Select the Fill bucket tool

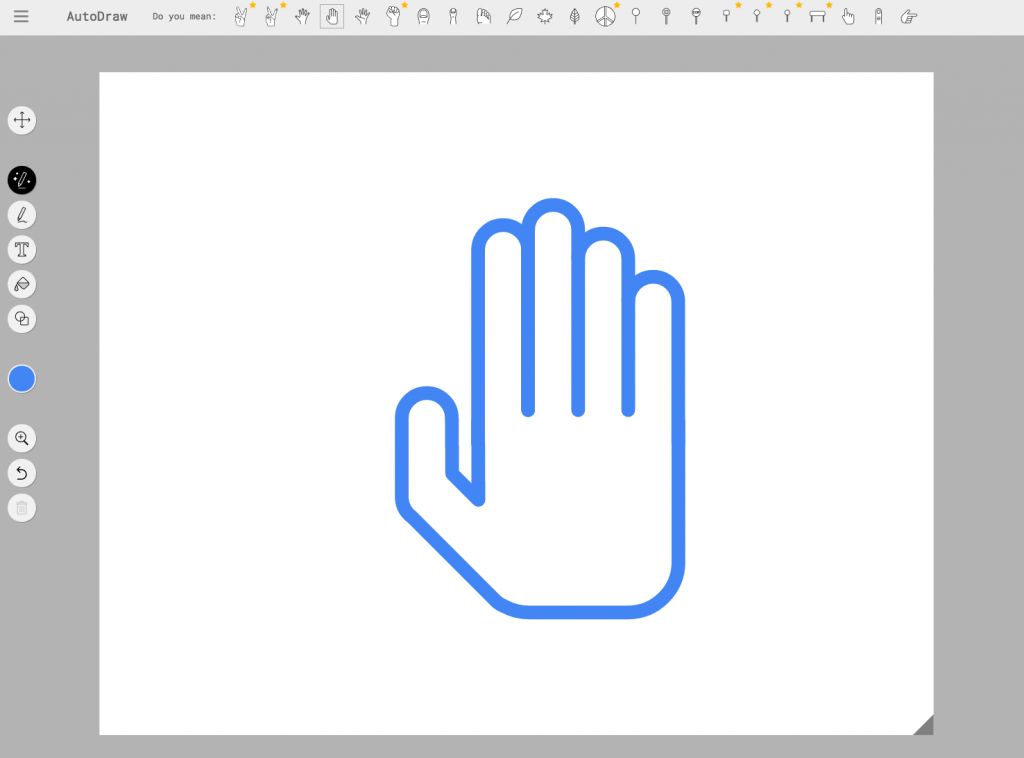point(22,284)
